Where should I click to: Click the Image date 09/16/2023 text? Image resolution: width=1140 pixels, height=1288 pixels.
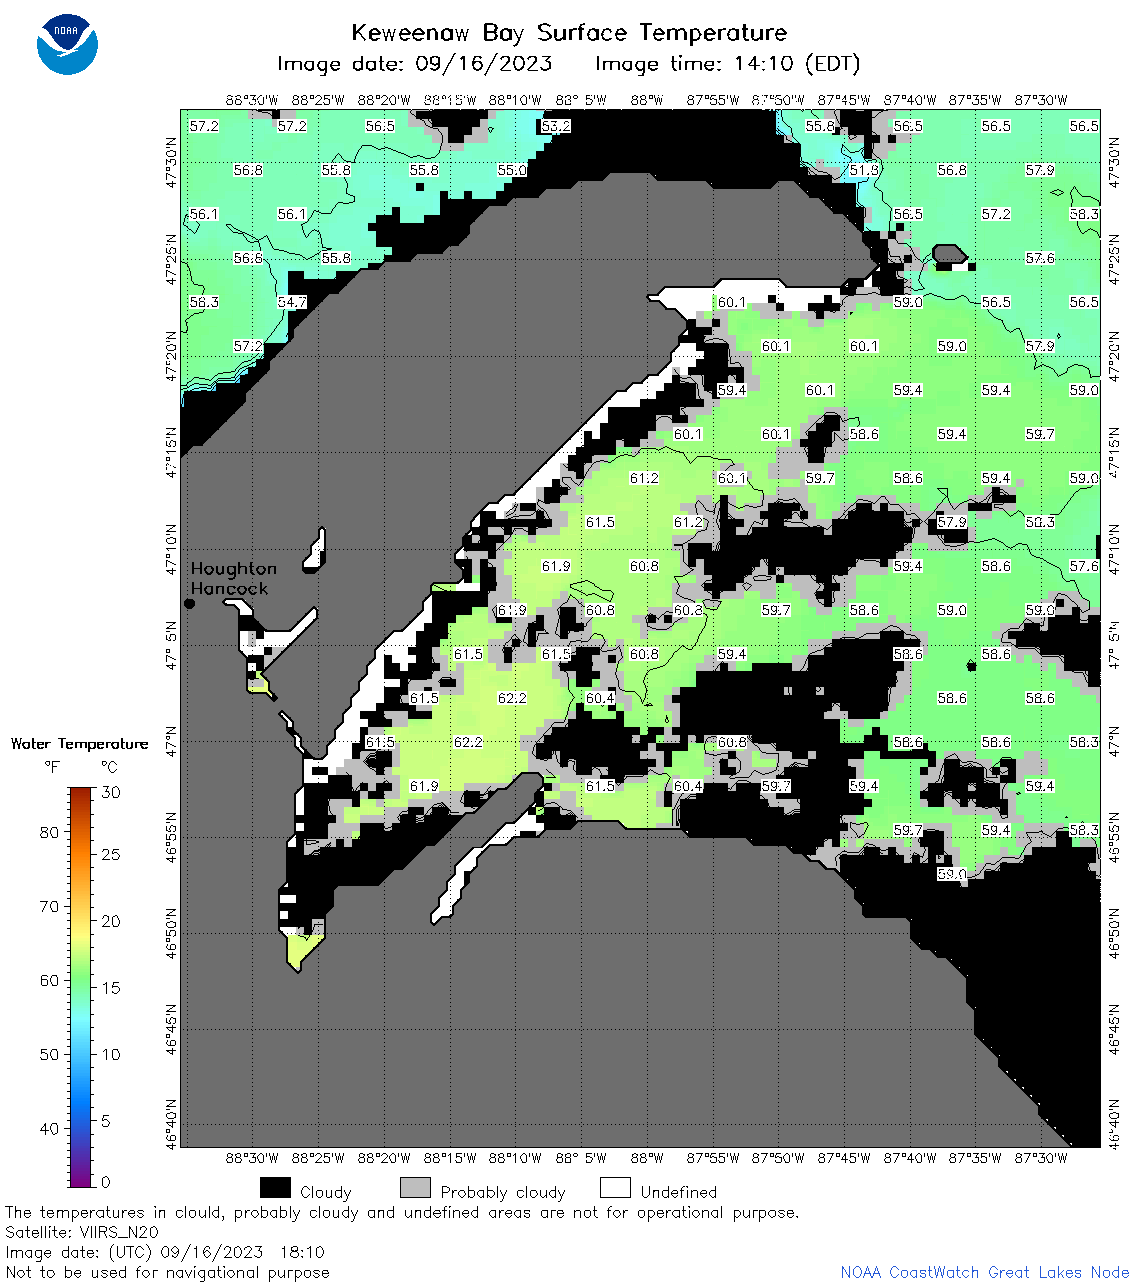tap(414, 64)
